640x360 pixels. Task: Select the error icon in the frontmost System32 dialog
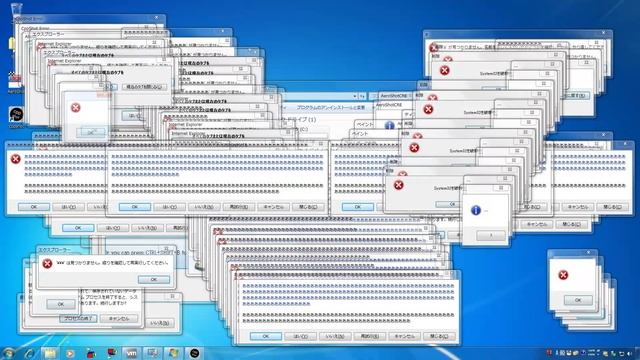click(x=398, y=185)
